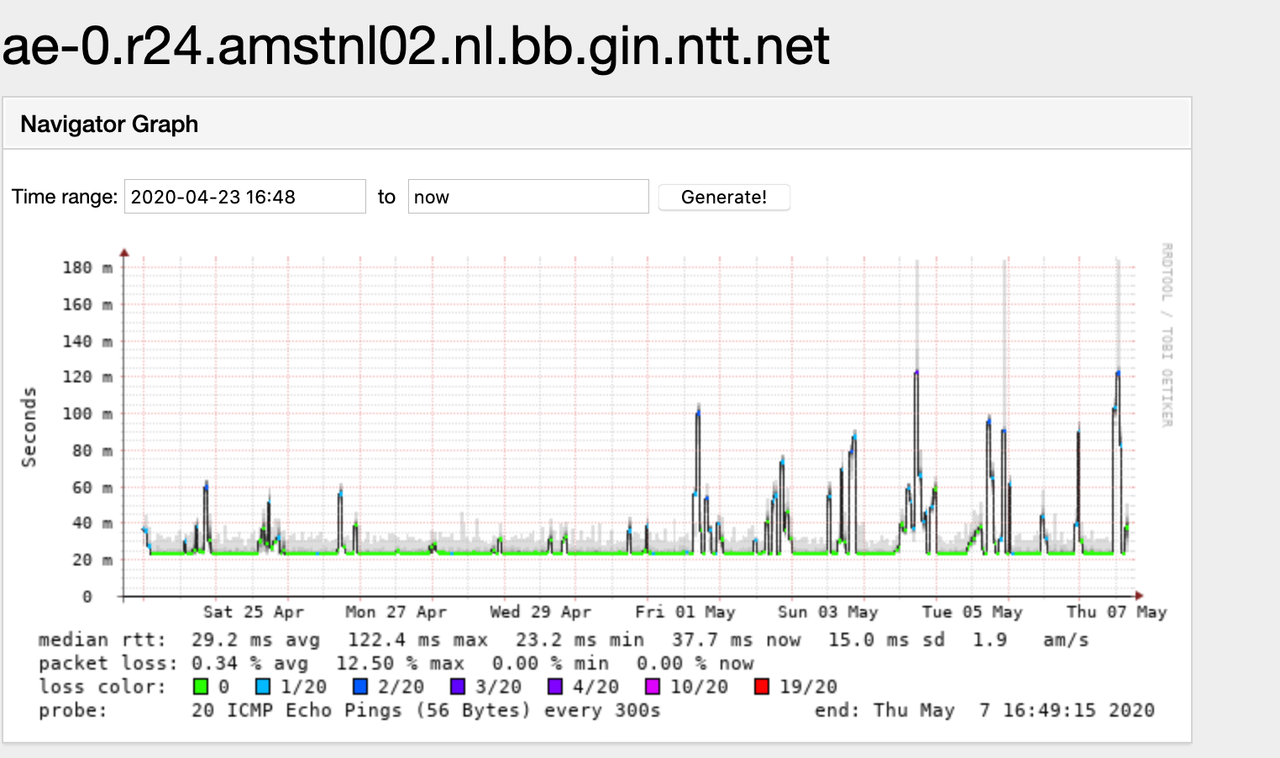Image resolution: width=1280 pixels, height=758 pixels.
Task: Click the '37.7 ms now' rtt value
Action: tap(737, 640)
